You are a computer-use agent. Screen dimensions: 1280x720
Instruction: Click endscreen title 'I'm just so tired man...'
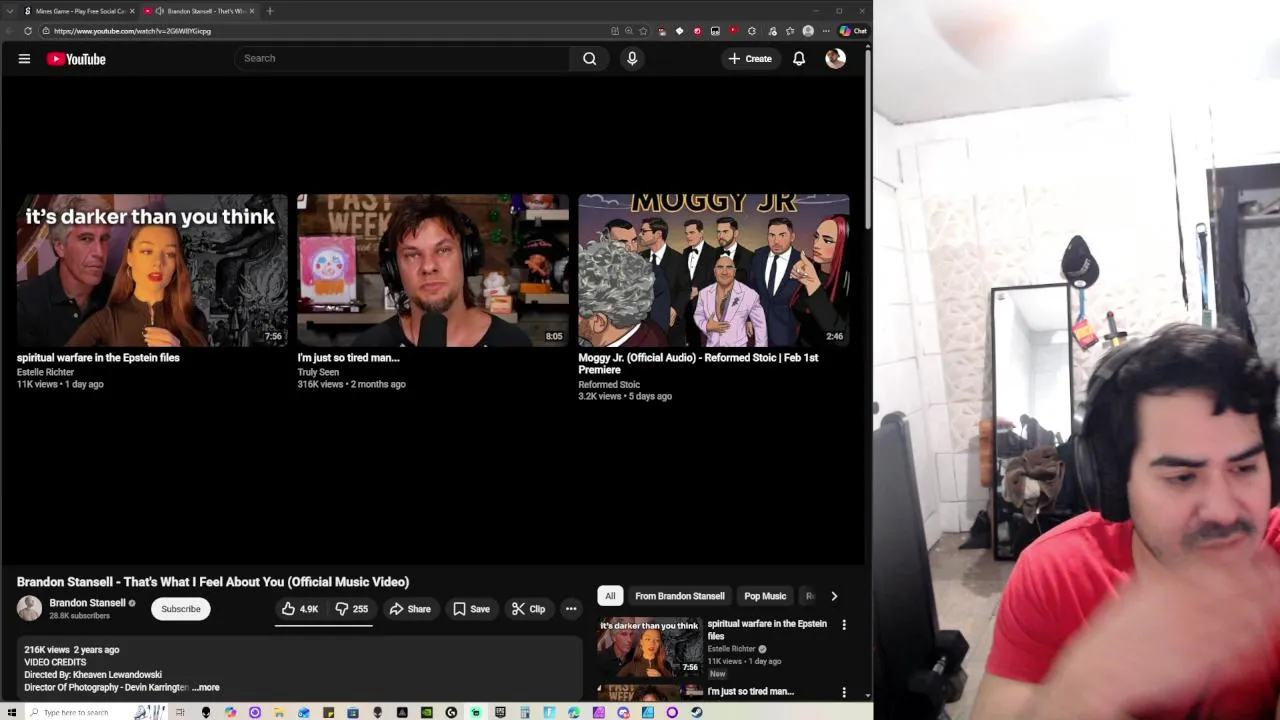(x=348, y=357)
